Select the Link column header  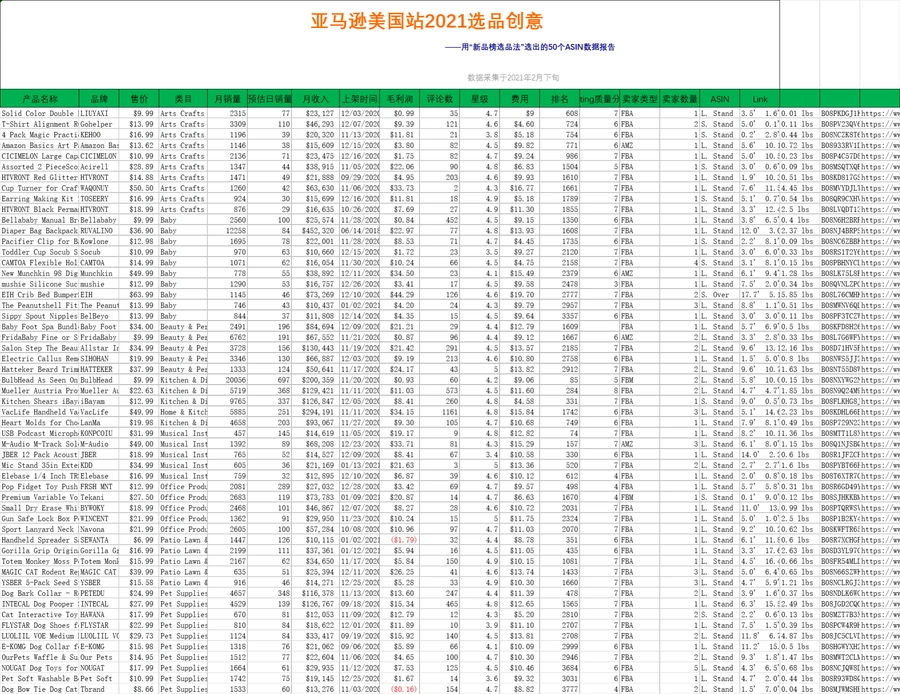(x=760, y=99)
